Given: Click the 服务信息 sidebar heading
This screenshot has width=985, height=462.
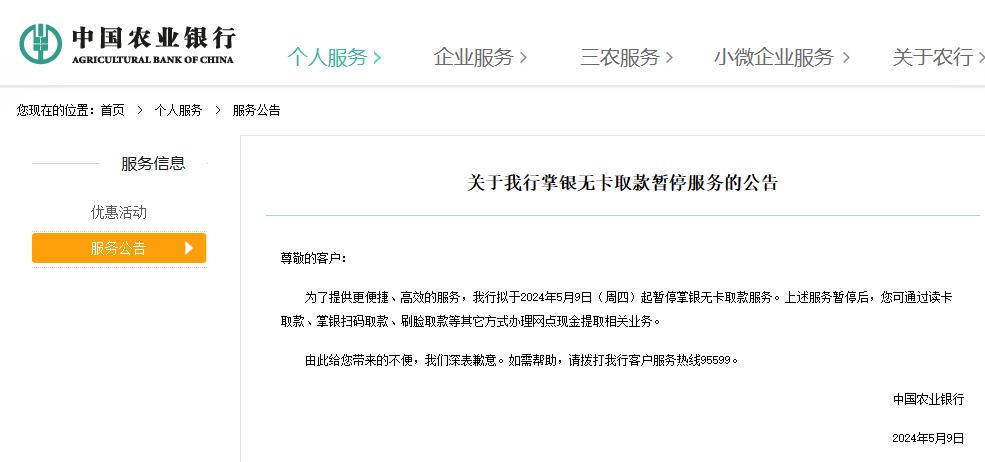Looking at the screenshot, I should (x=153, y=164).
